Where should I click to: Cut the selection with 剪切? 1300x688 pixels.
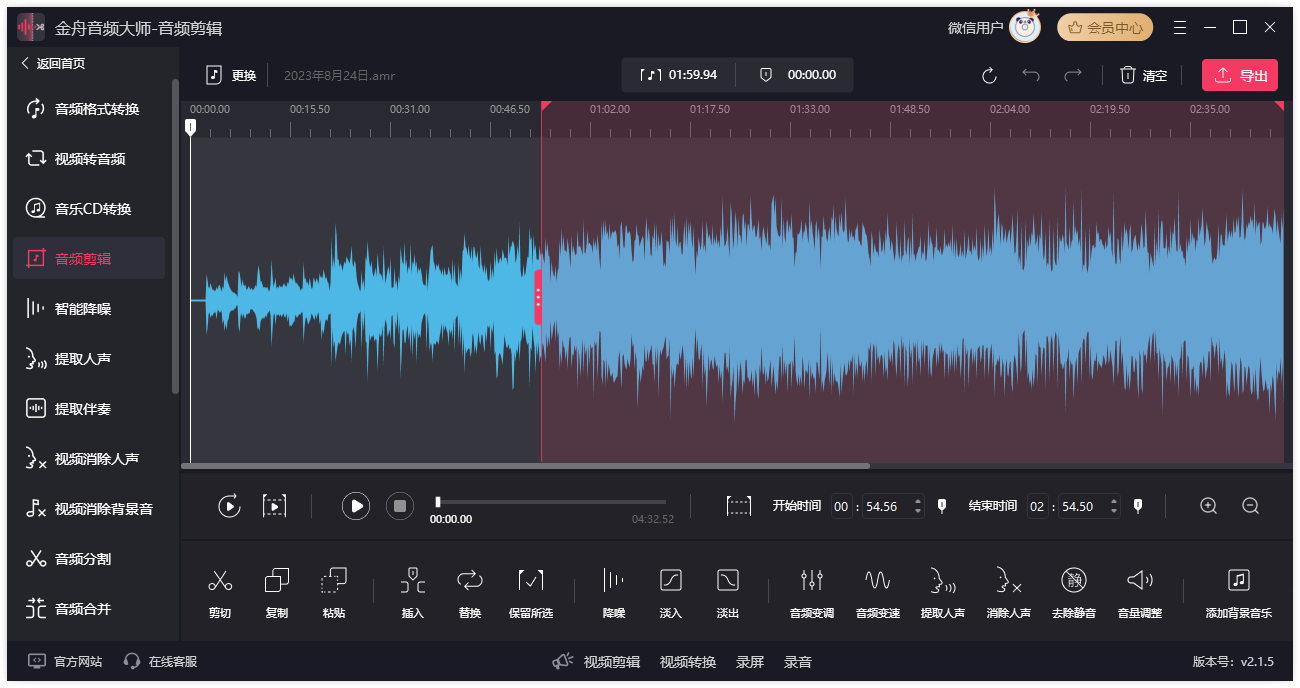coord(220,593)
